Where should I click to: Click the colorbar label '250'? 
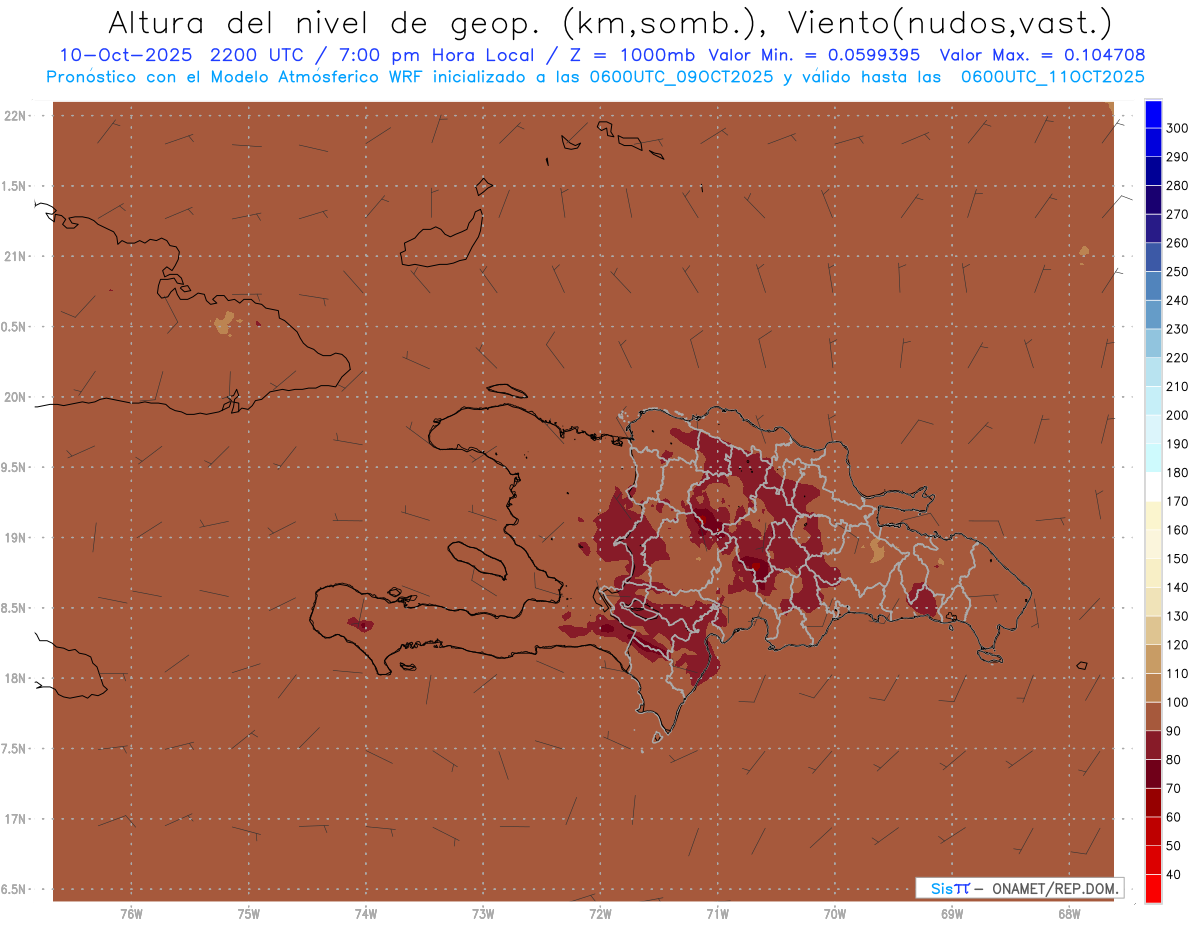(1177, 271)
